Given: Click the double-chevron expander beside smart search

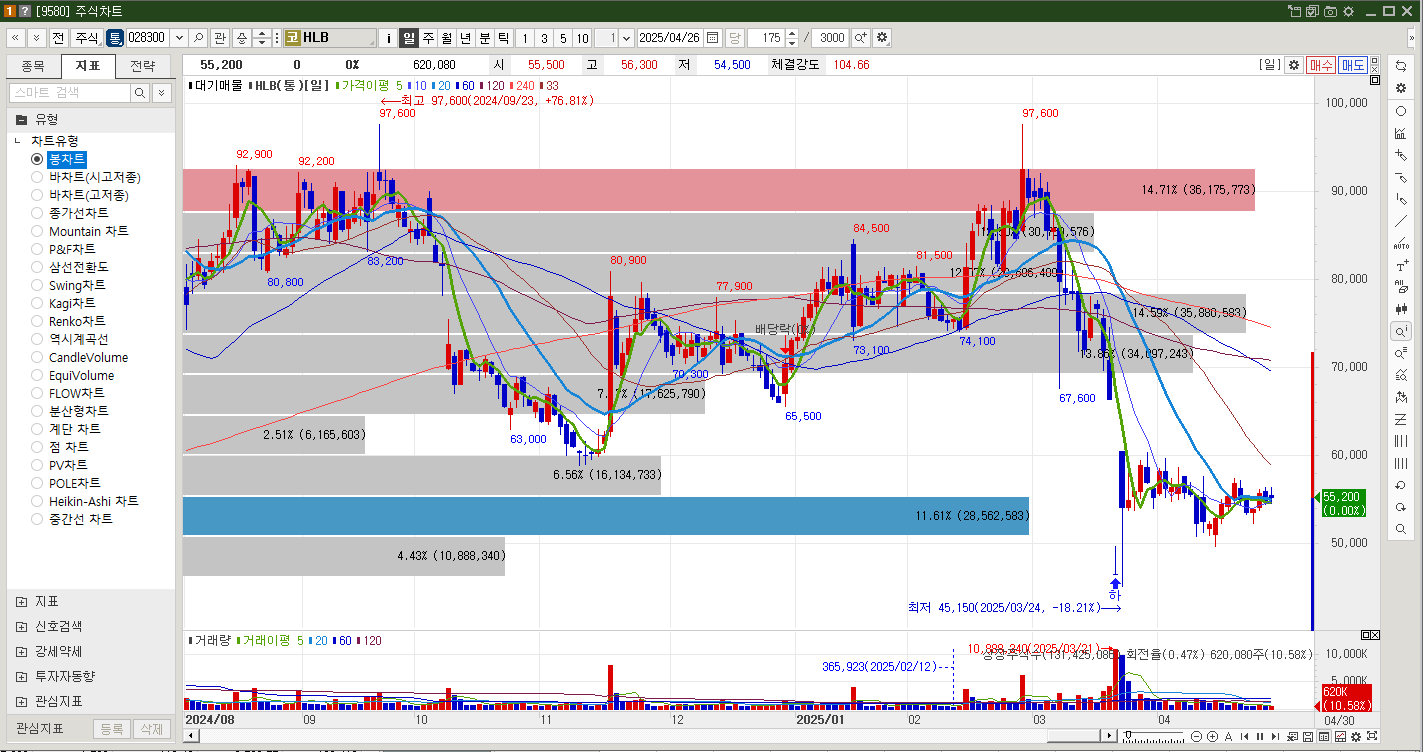Looking at the screenshot, I should coord(161,92).
